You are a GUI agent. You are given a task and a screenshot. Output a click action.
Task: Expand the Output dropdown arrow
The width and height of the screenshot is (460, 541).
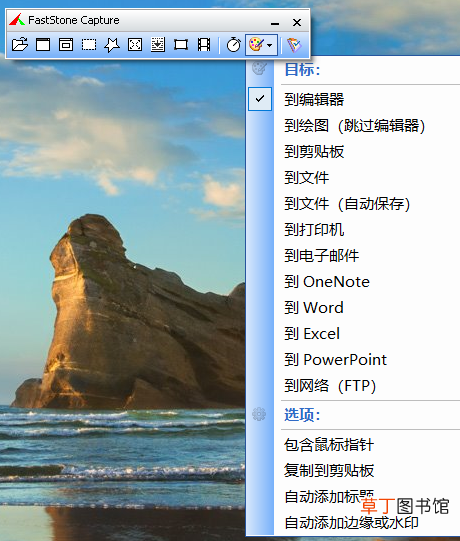click(x=270, y=45)
